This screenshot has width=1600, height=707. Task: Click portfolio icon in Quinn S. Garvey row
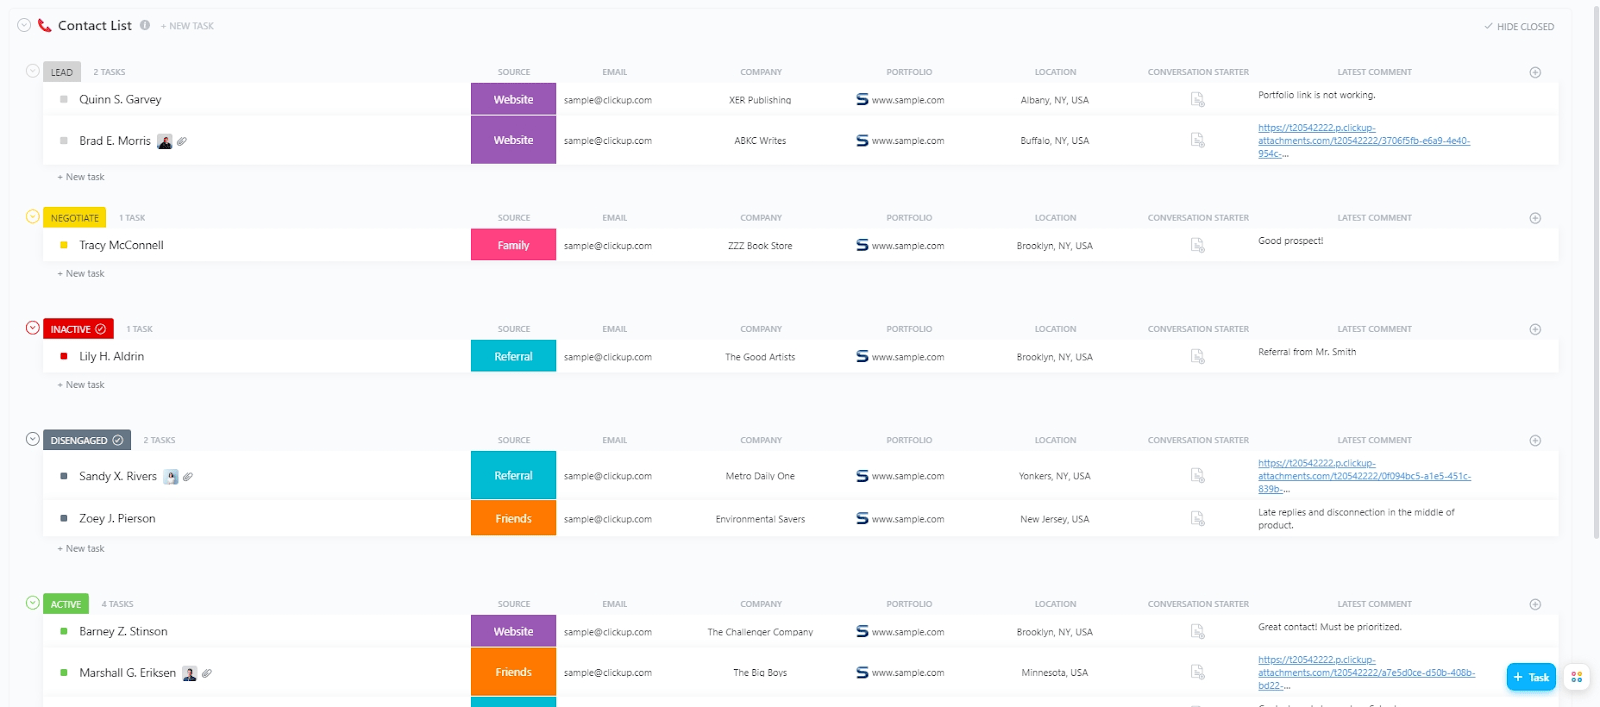pos(862,99)
